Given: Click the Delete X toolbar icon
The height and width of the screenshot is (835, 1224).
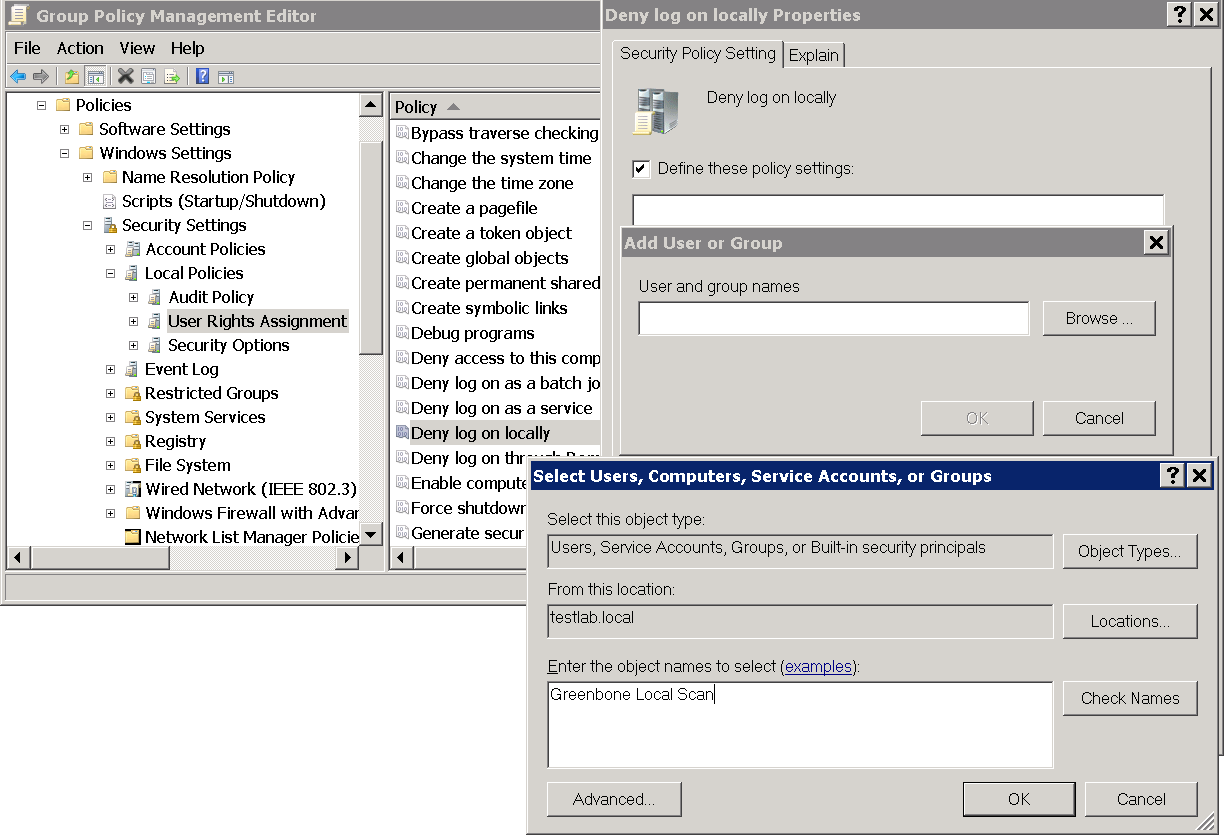Looking at the screenshot, I should point(125,76).
